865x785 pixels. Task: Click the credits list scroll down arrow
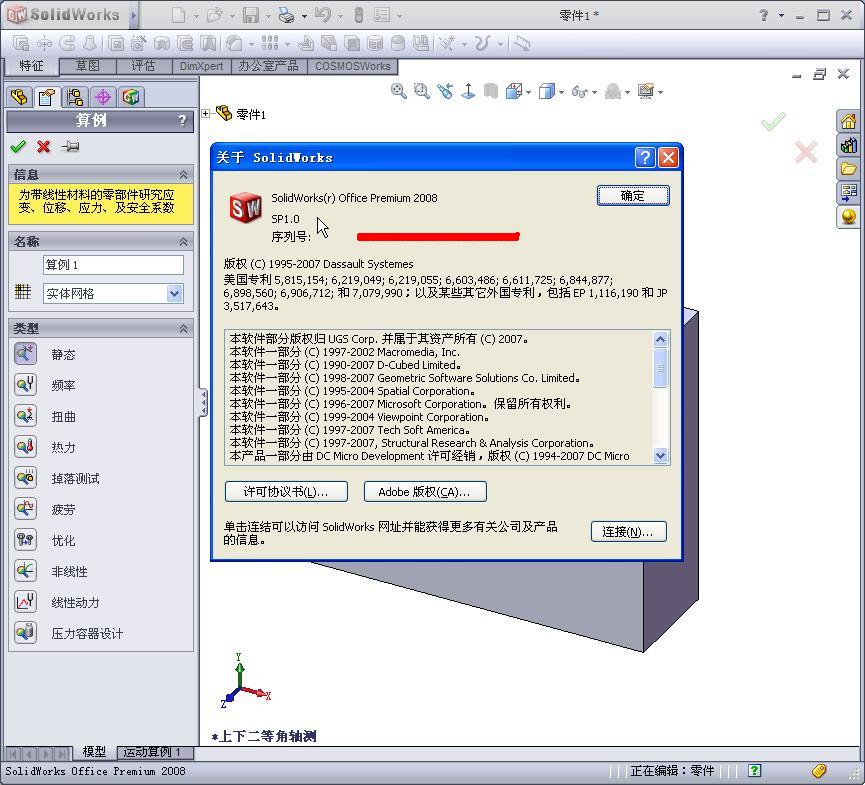pyautogui.click(x=660, y=456)
